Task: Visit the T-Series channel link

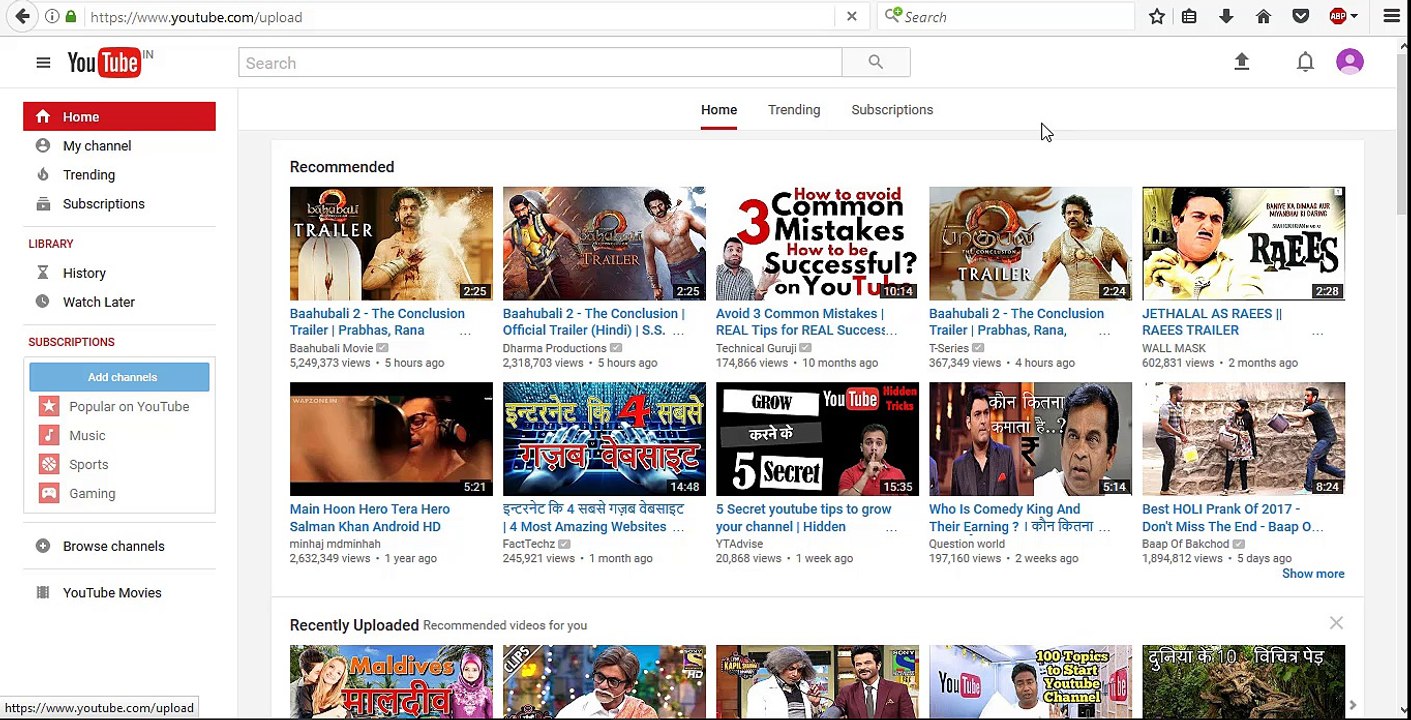Action: click(x=949, y=348)
